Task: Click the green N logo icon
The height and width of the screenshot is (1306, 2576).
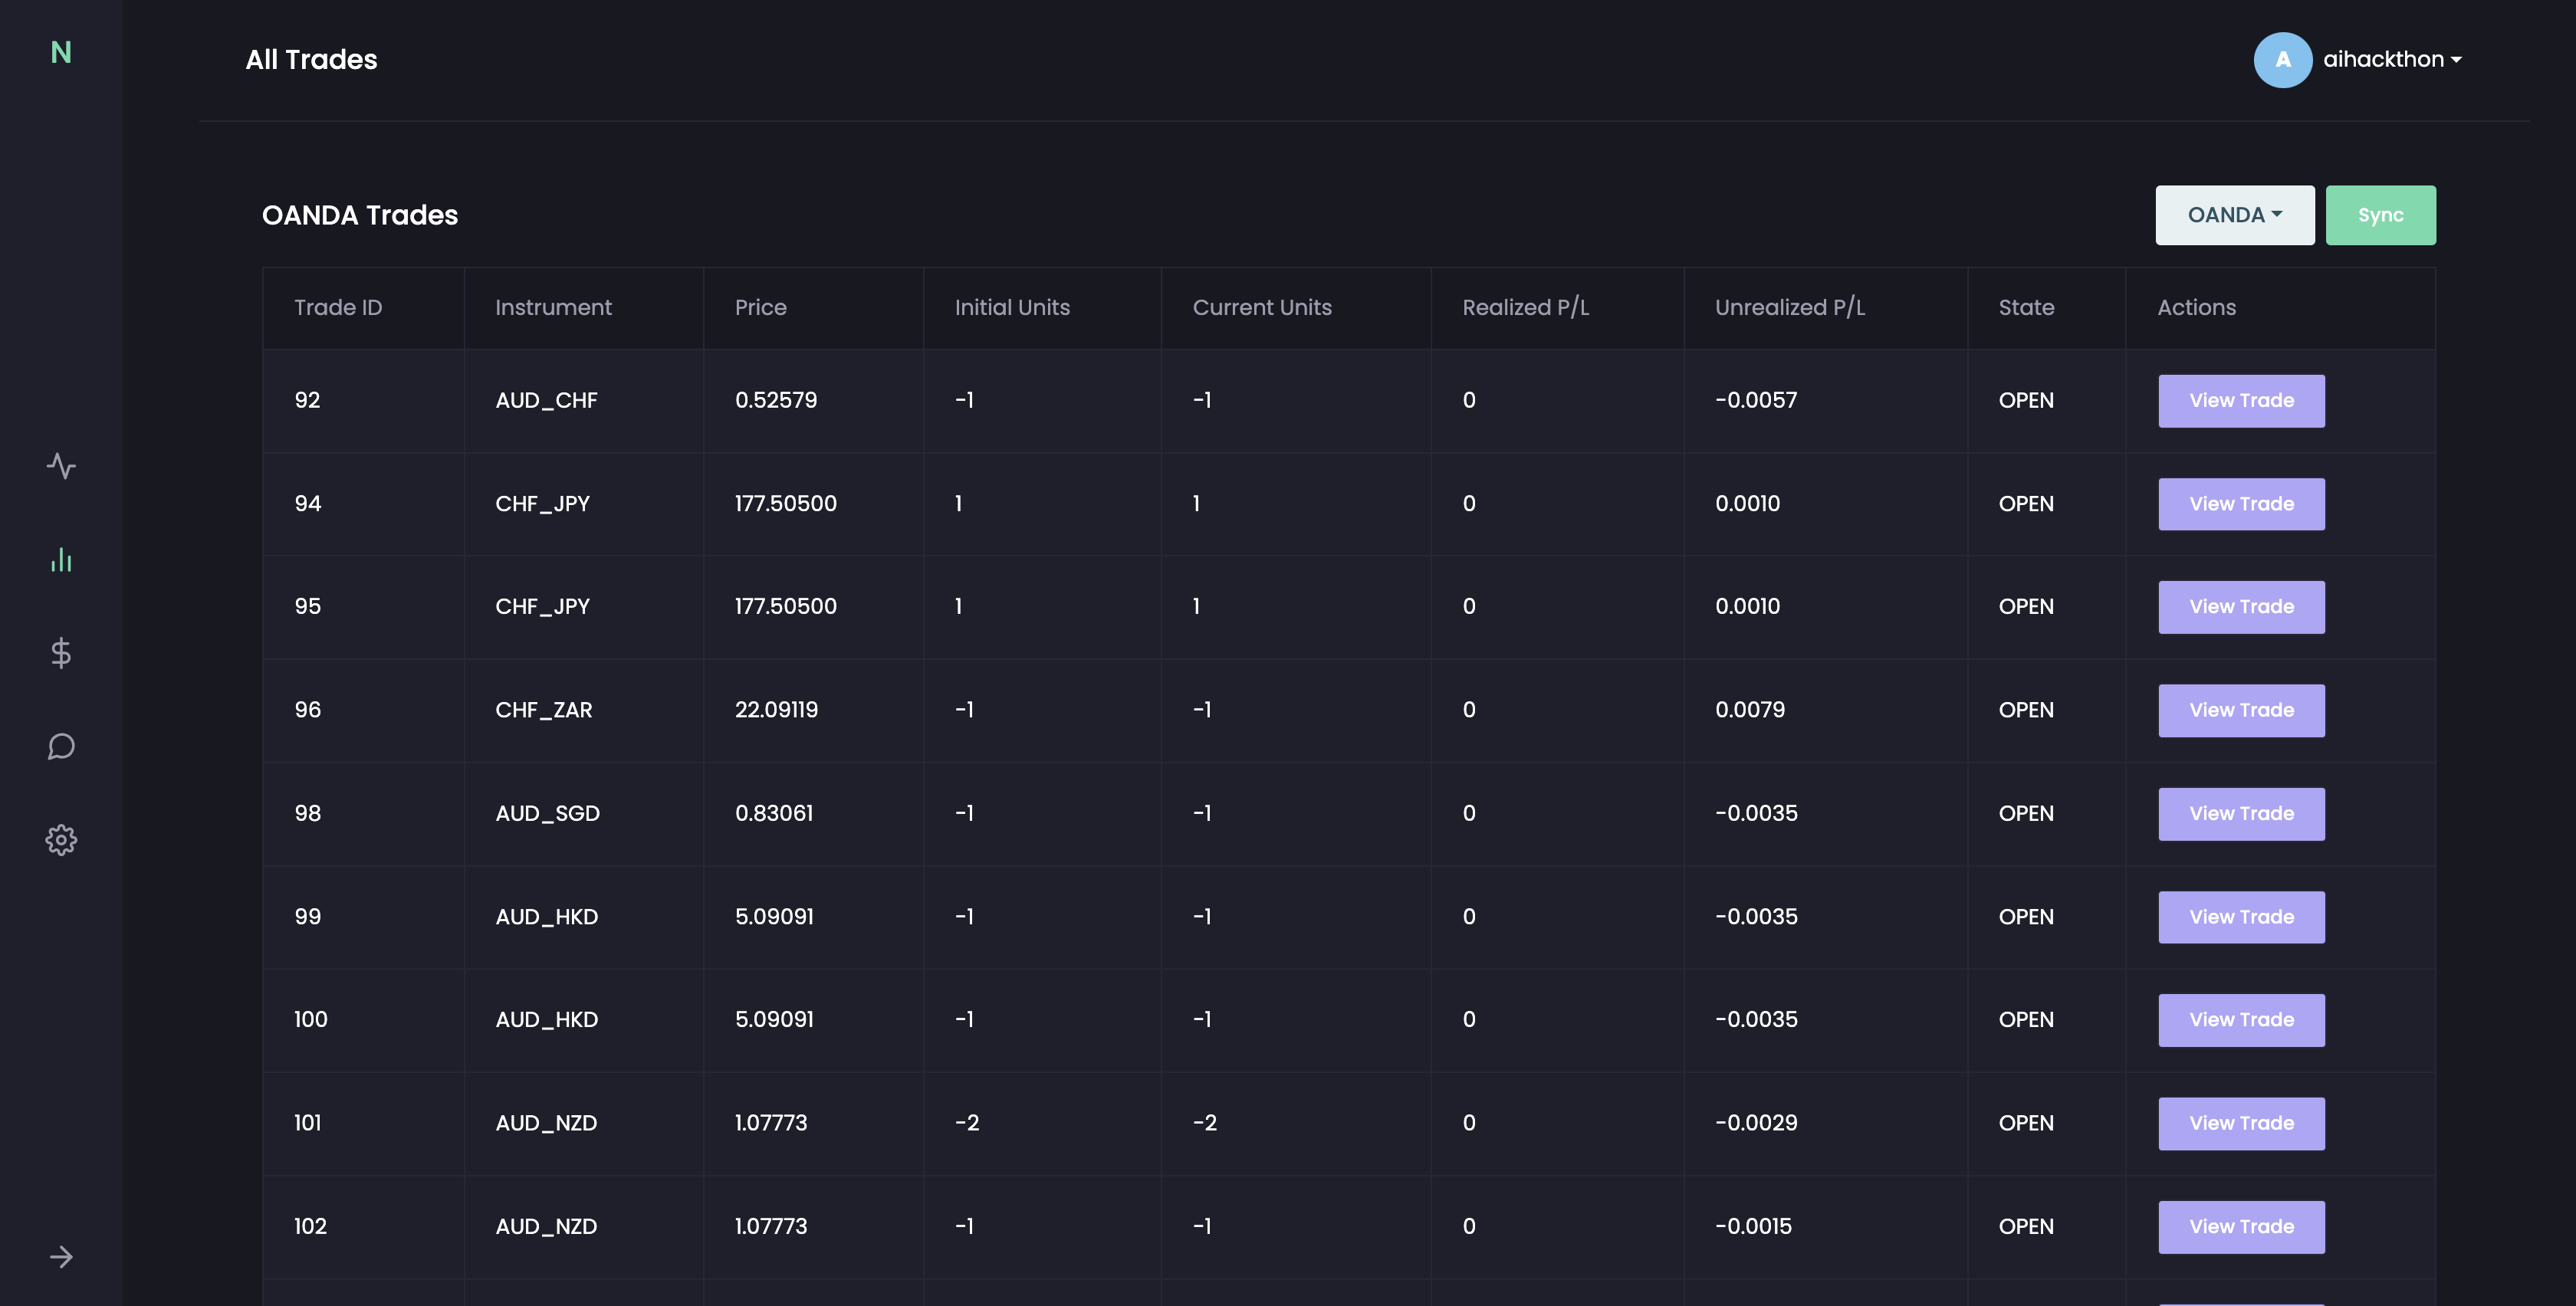Action: point(61,52)
